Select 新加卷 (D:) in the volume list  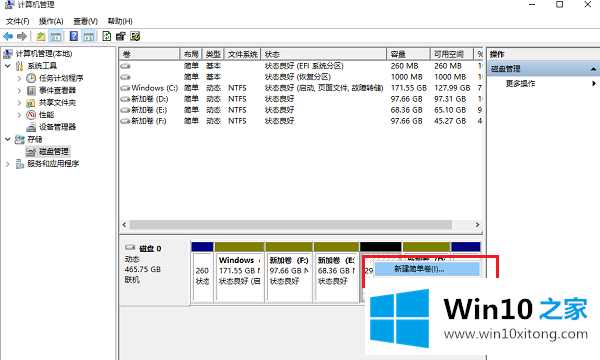pos(301,99)
